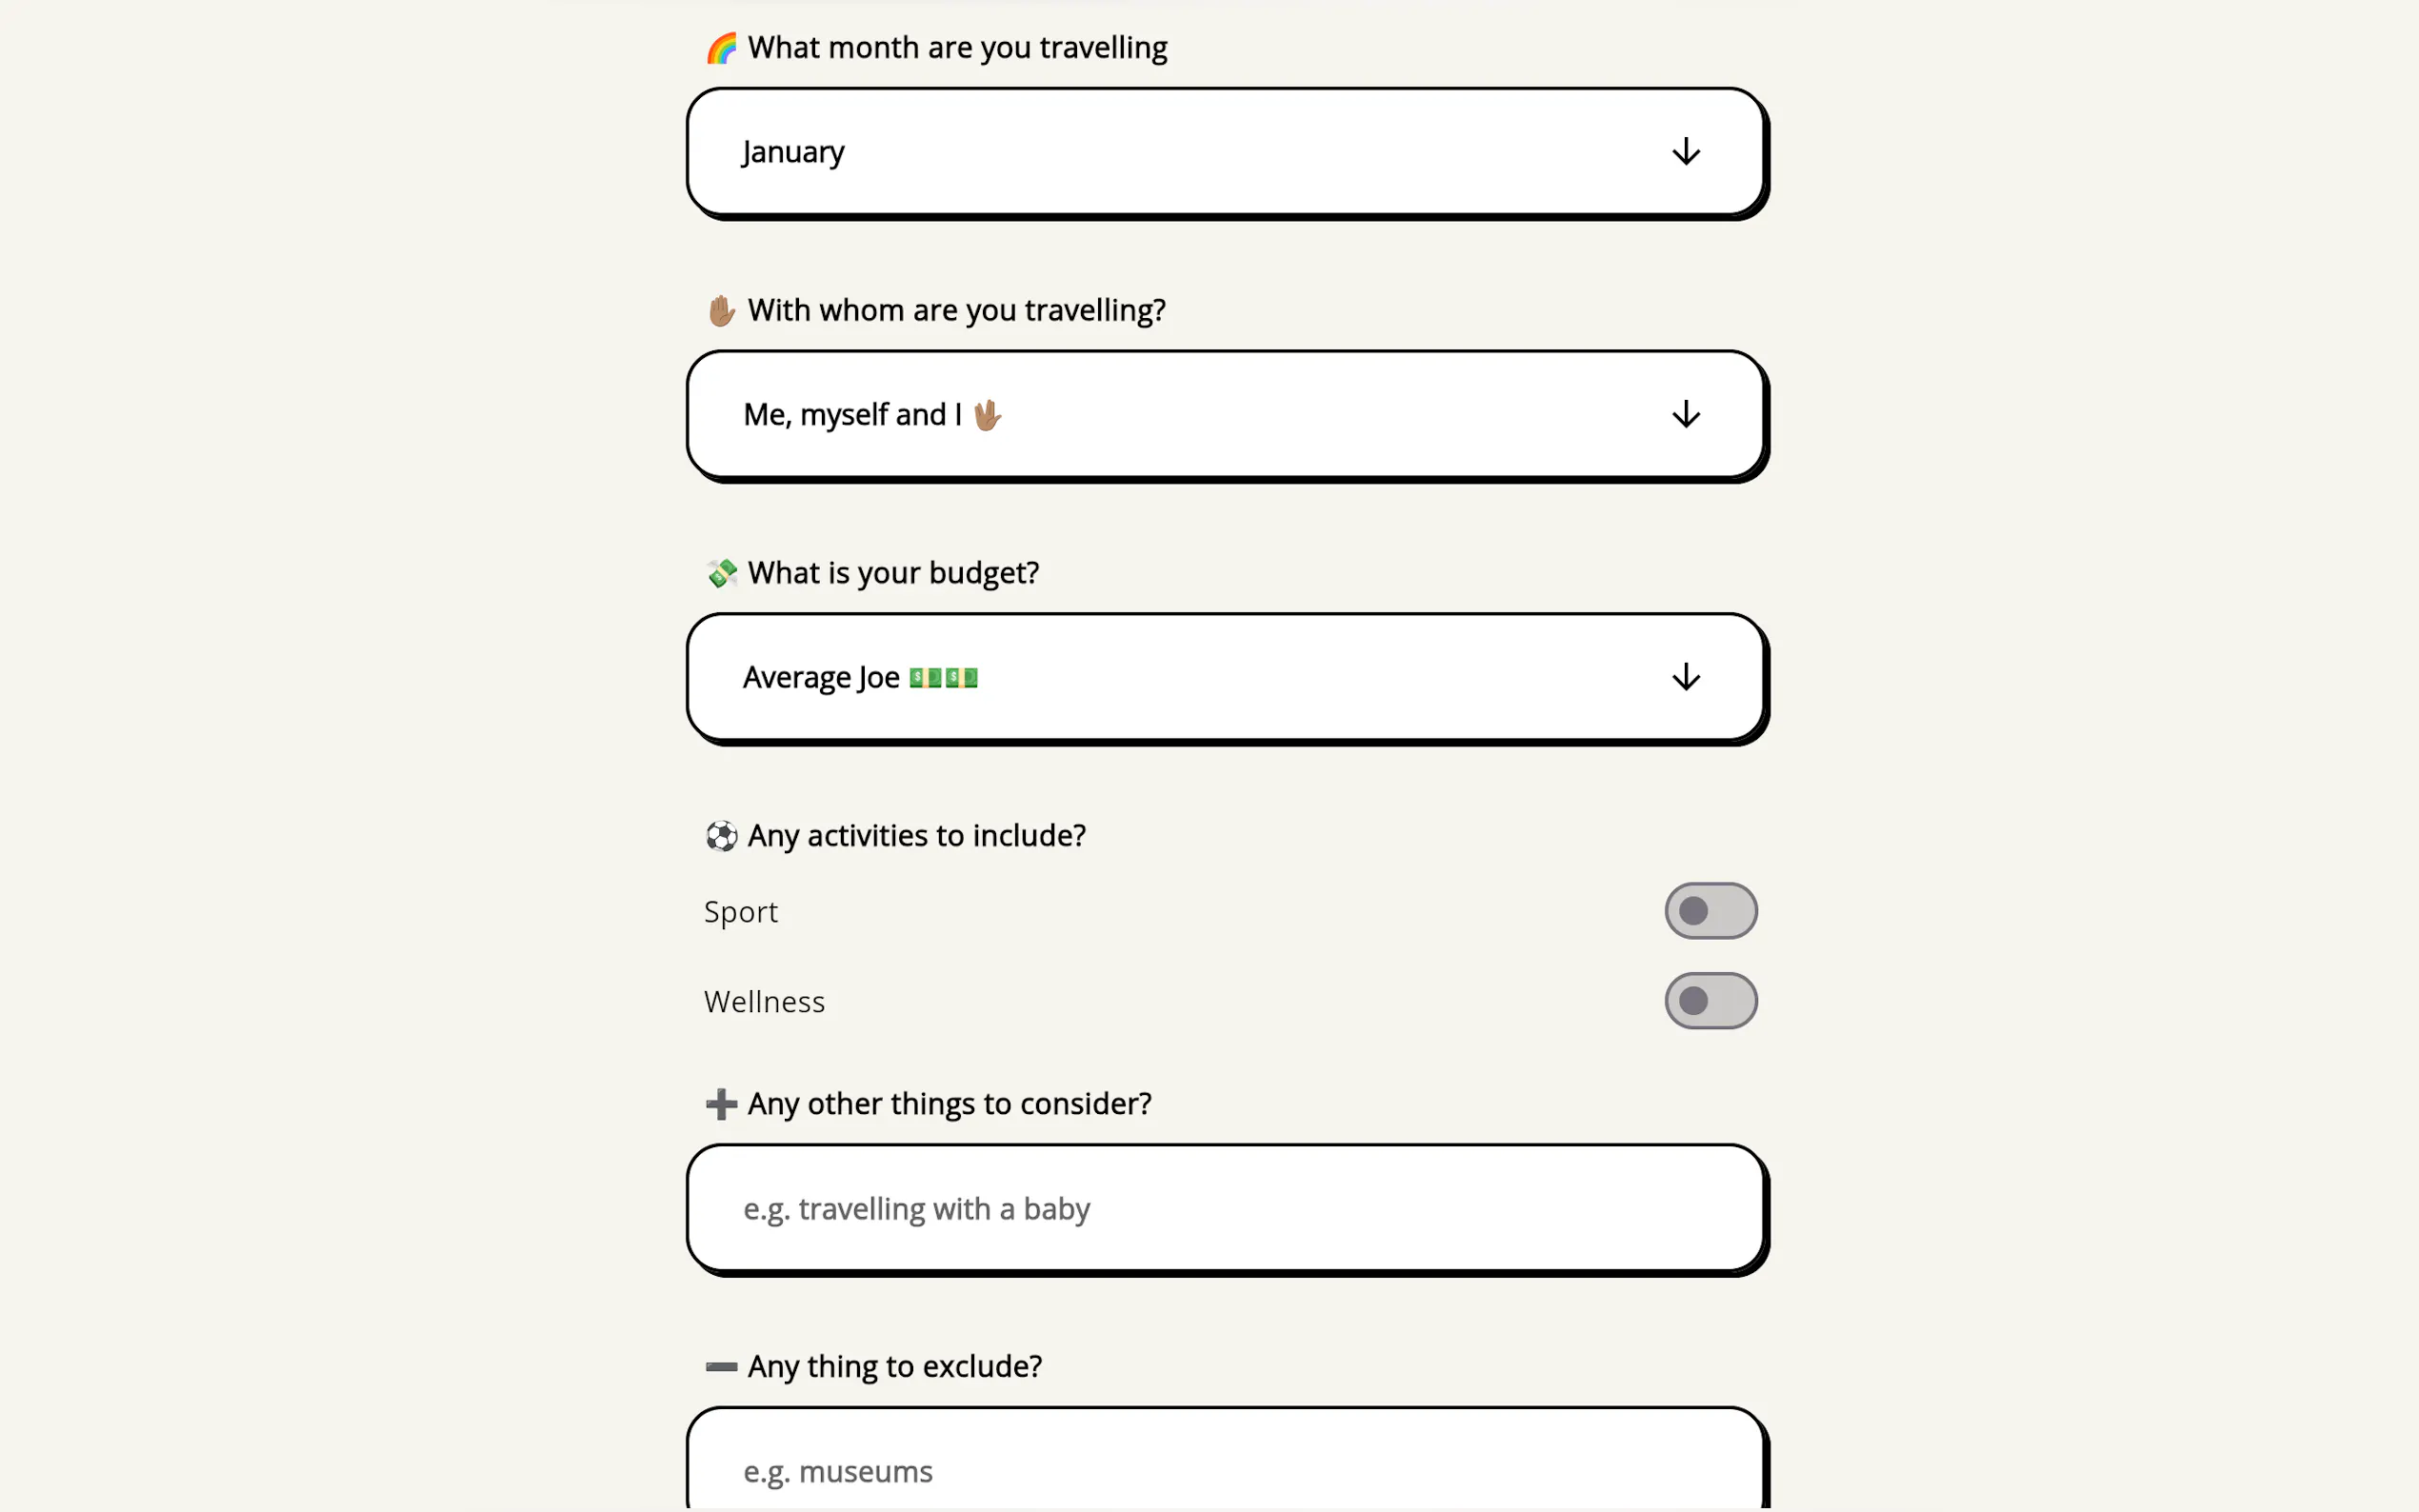Click the plus icon beside other things question
Image resolution: width=2419 pixels, height=1512 pixels.
pos(721,1104)
